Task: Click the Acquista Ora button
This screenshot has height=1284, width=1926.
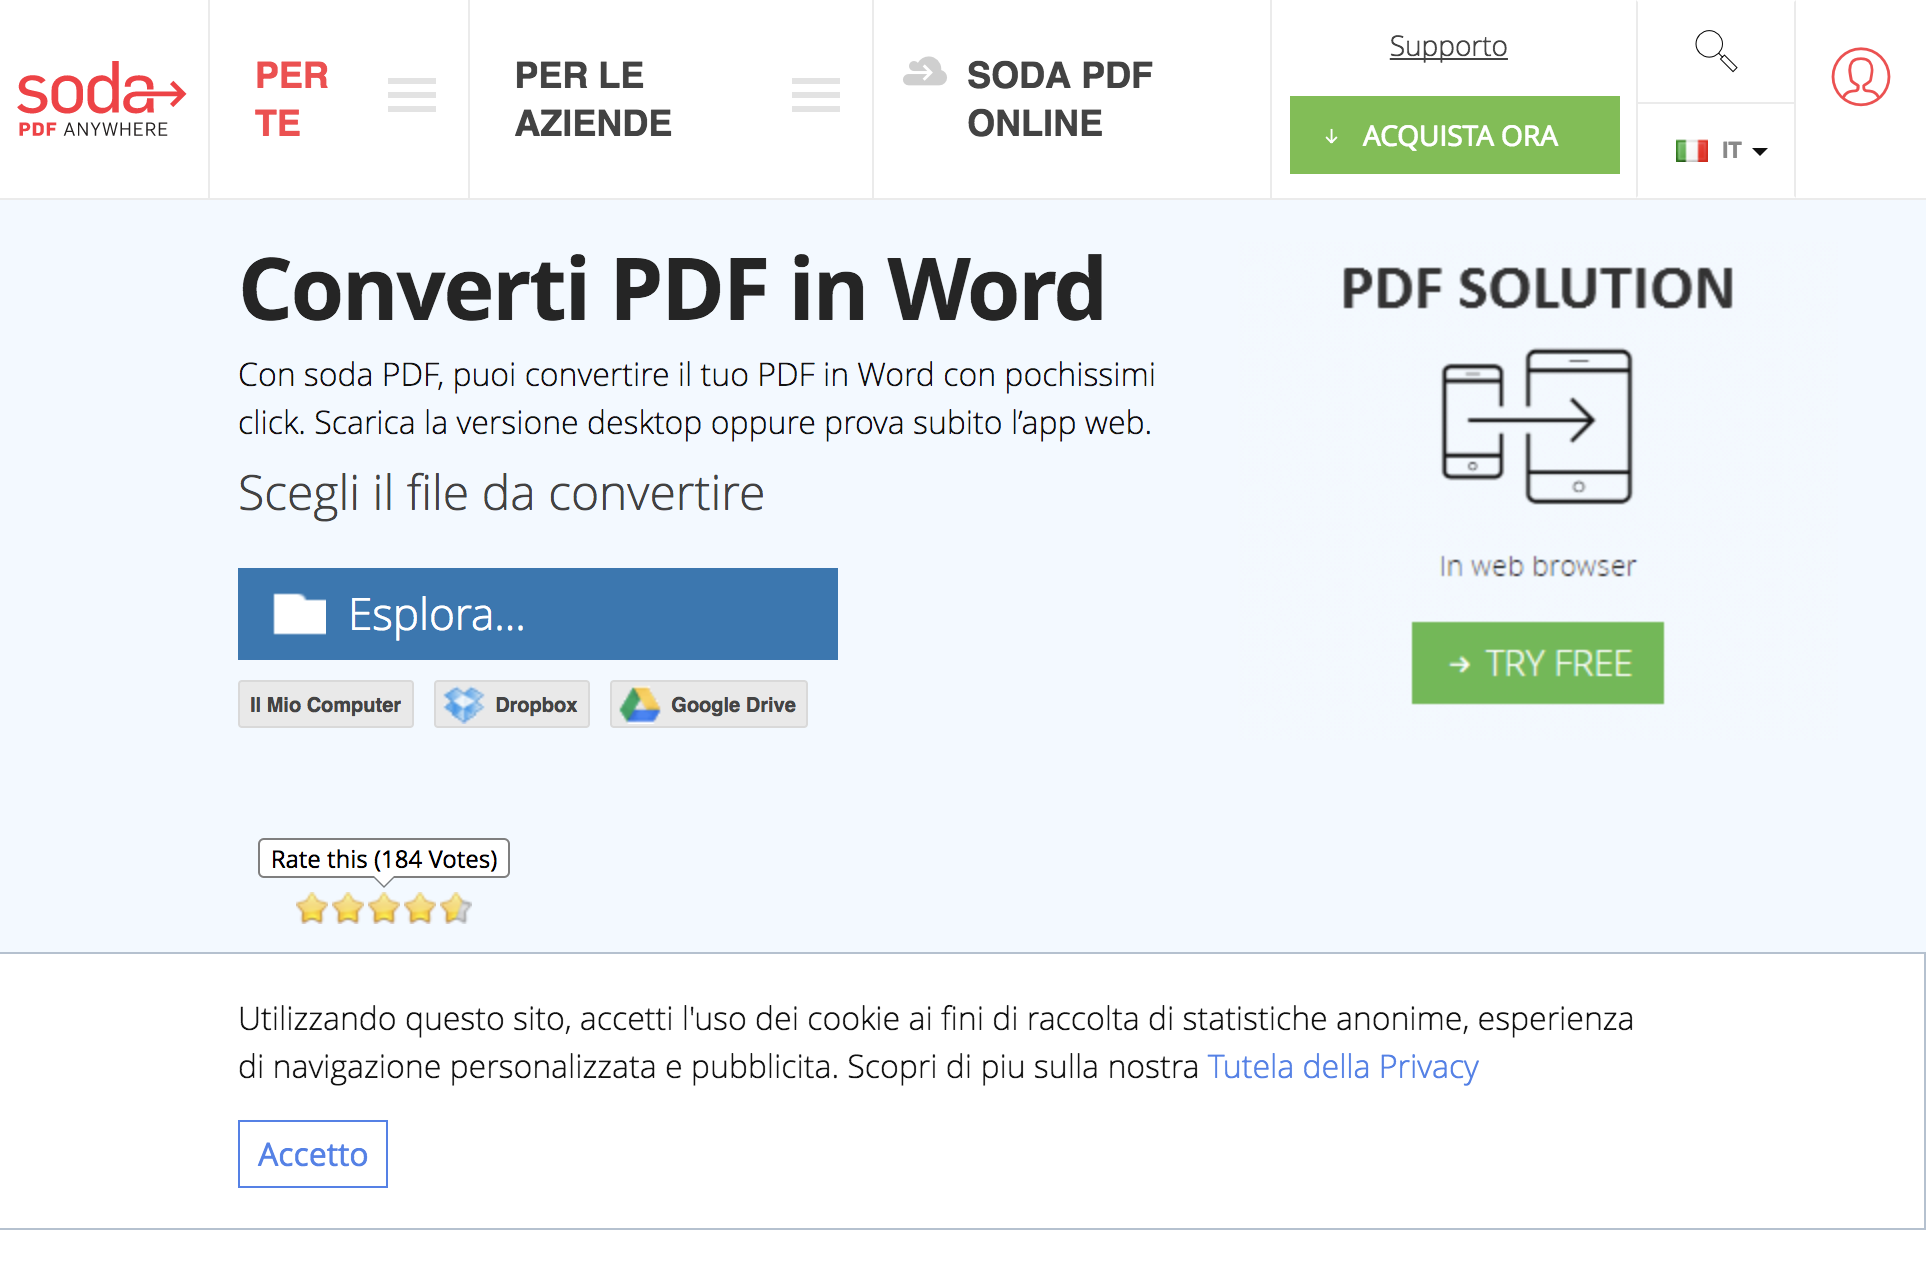Action: (1454, 135)
